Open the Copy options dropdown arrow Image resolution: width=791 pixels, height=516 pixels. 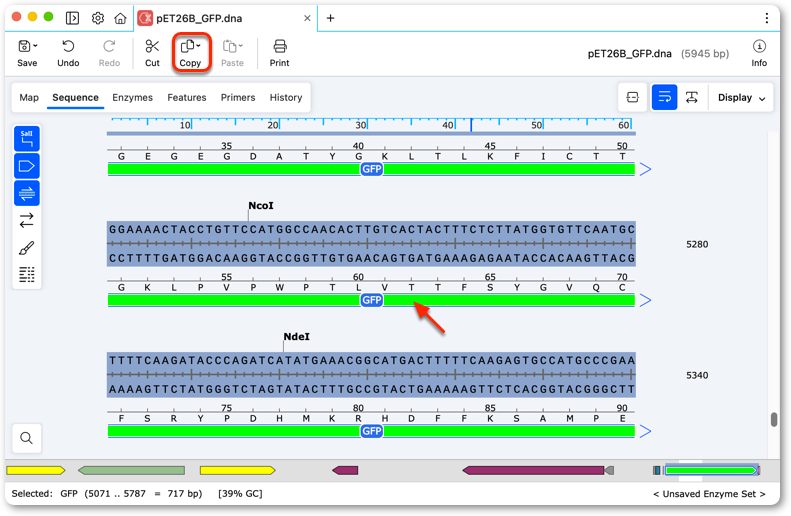198,46
